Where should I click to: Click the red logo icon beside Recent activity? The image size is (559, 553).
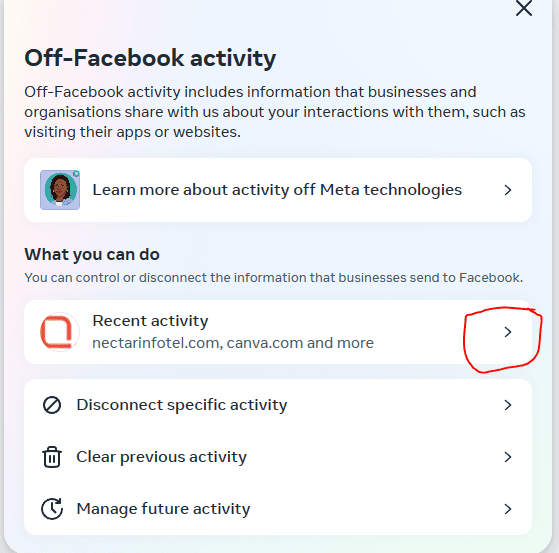(59, 332)
